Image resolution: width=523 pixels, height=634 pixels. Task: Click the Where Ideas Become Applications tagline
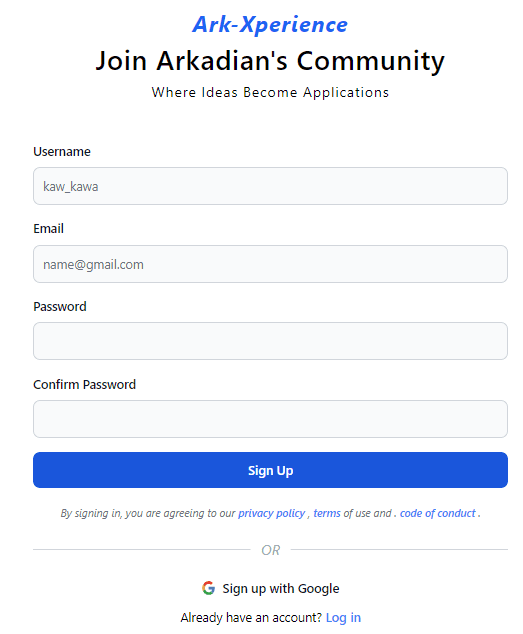(270, 92)
